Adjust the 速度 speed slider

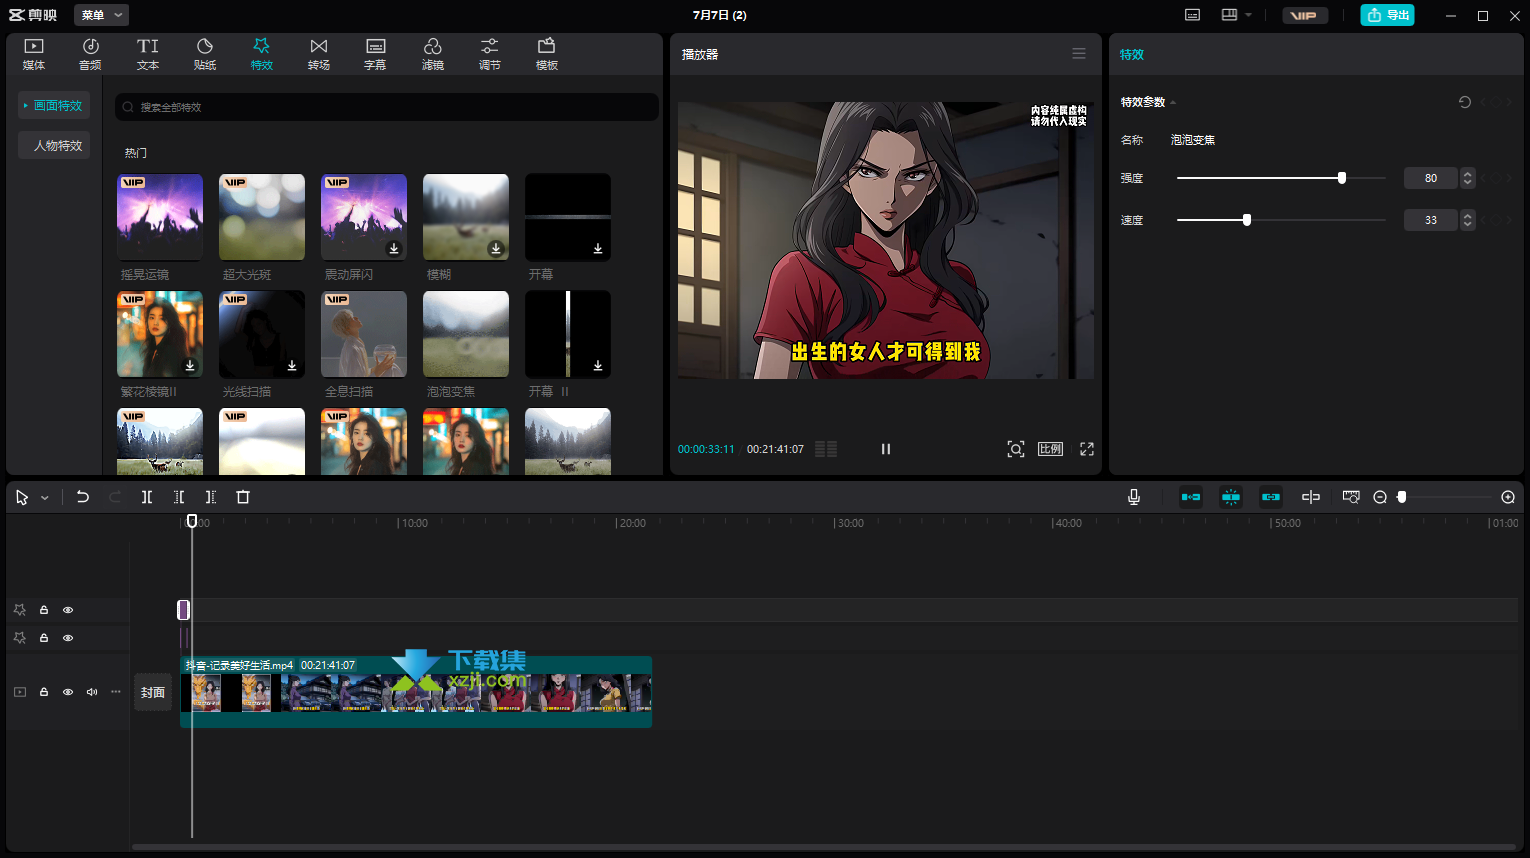(x=1281, y=220)
